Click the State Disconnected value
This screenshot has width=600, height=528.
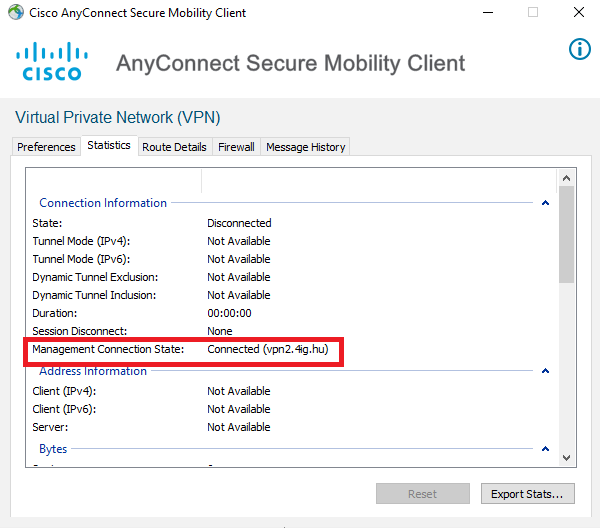point(239,223)
